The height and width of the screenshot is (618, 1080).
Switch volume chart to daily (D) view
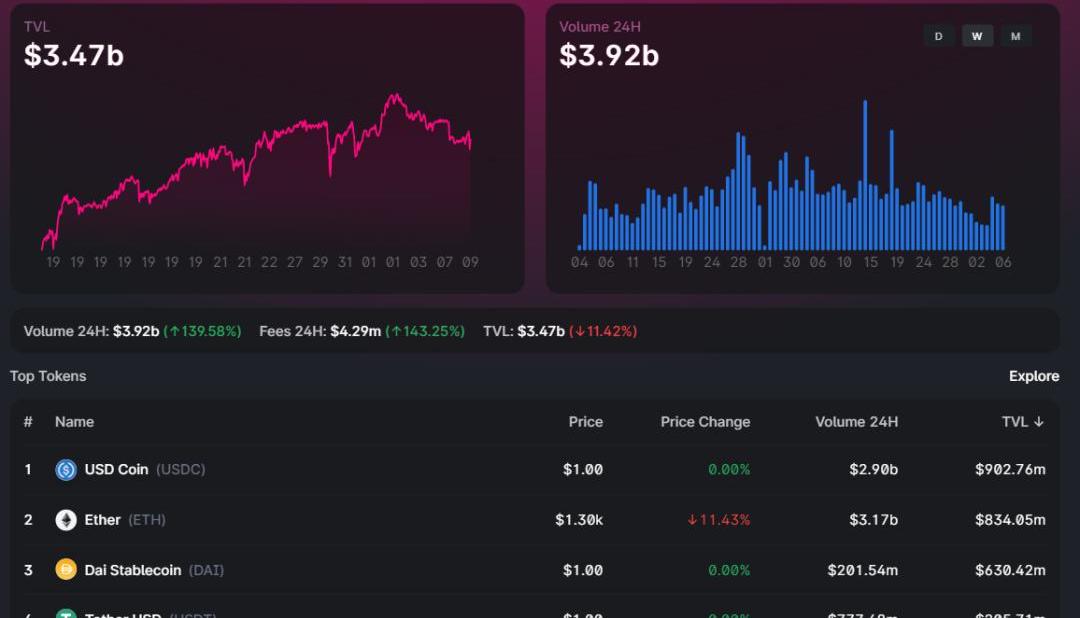click(x=938, y=36)
